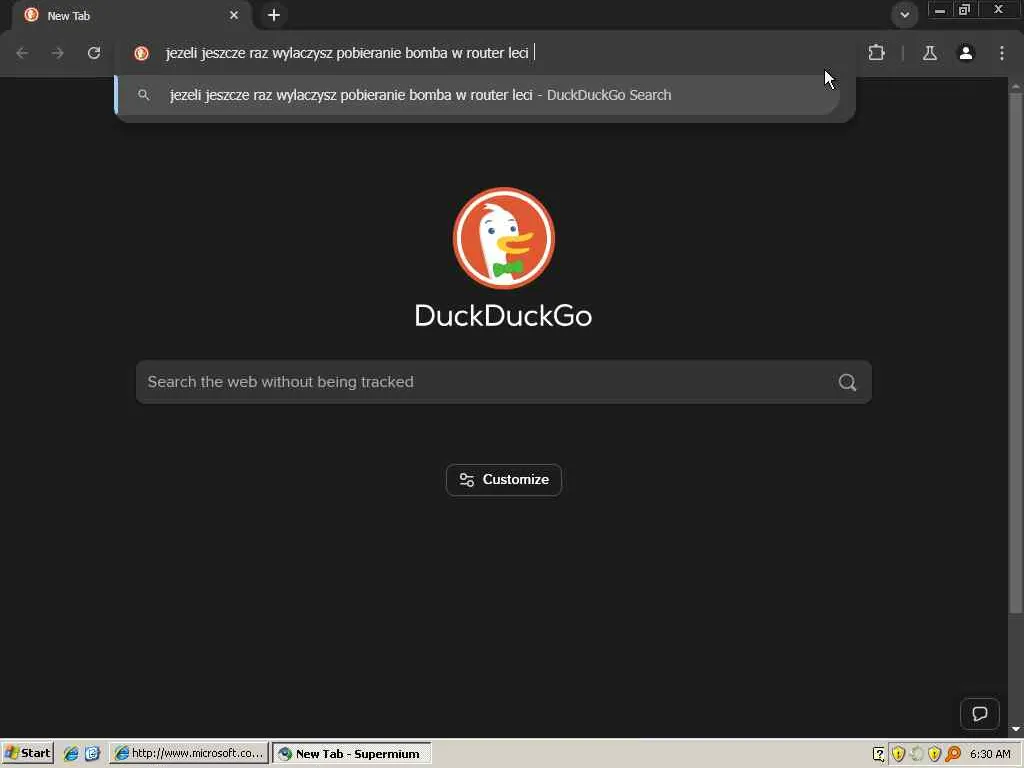1024x768 pixels.
Task: Click the page vertical scrollbar
Action: 1016,353
